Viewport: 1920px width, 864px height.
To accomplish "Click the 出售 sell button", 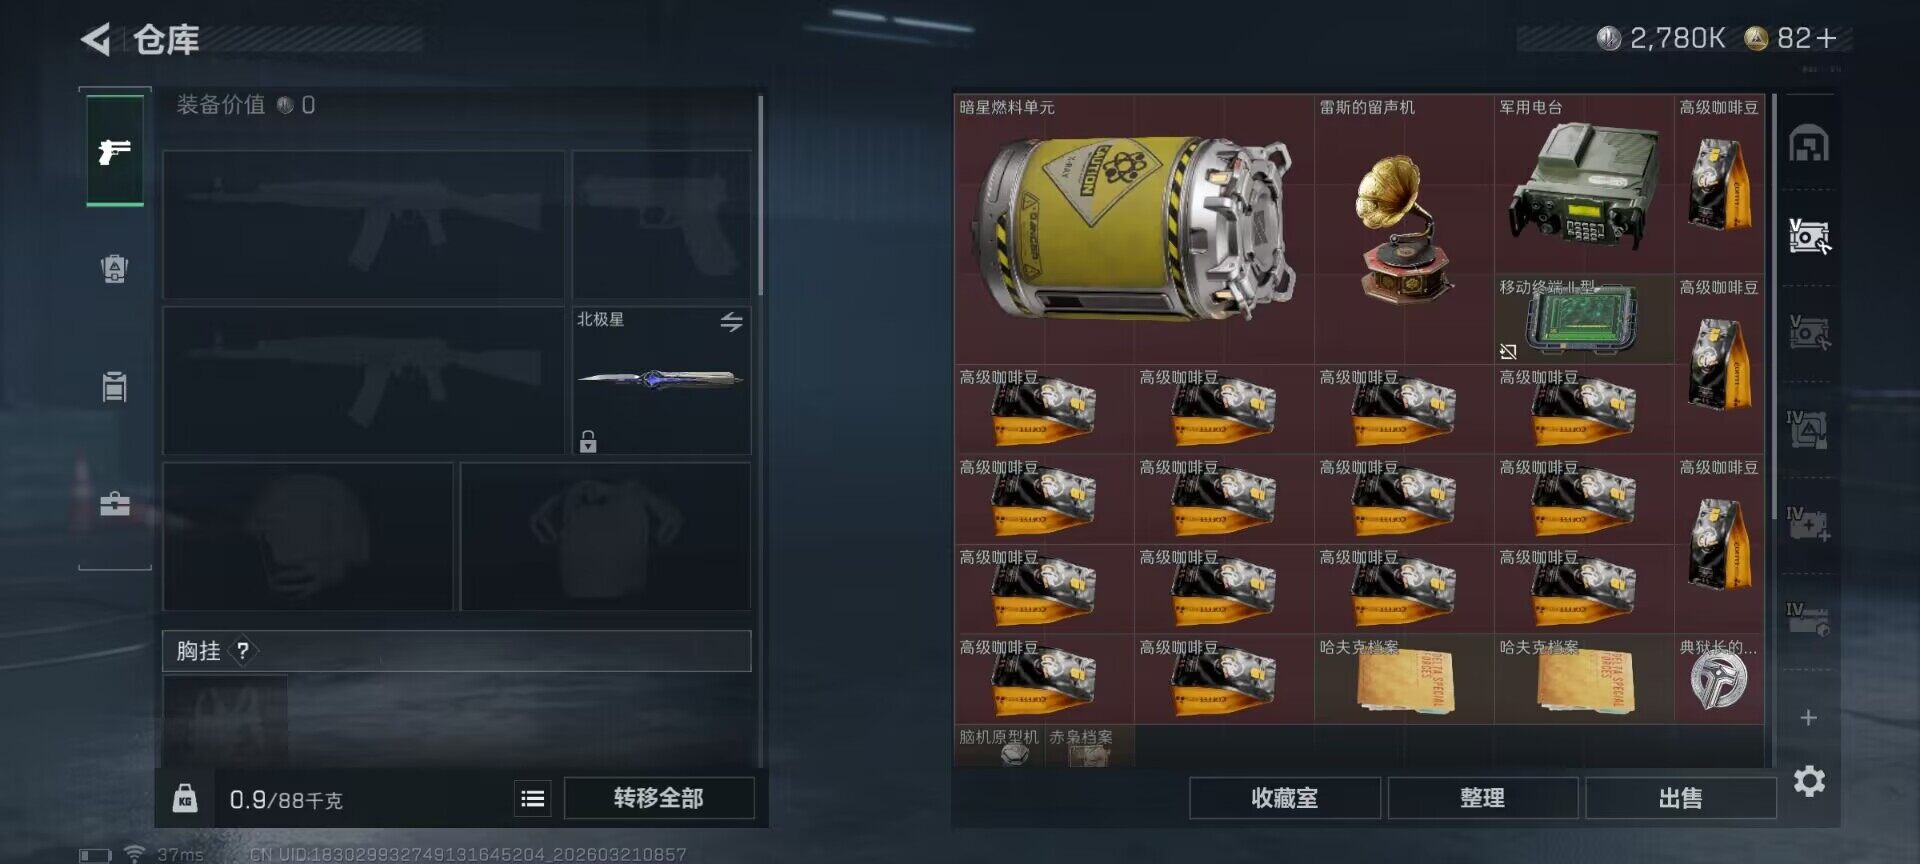I will point(1680,798).
